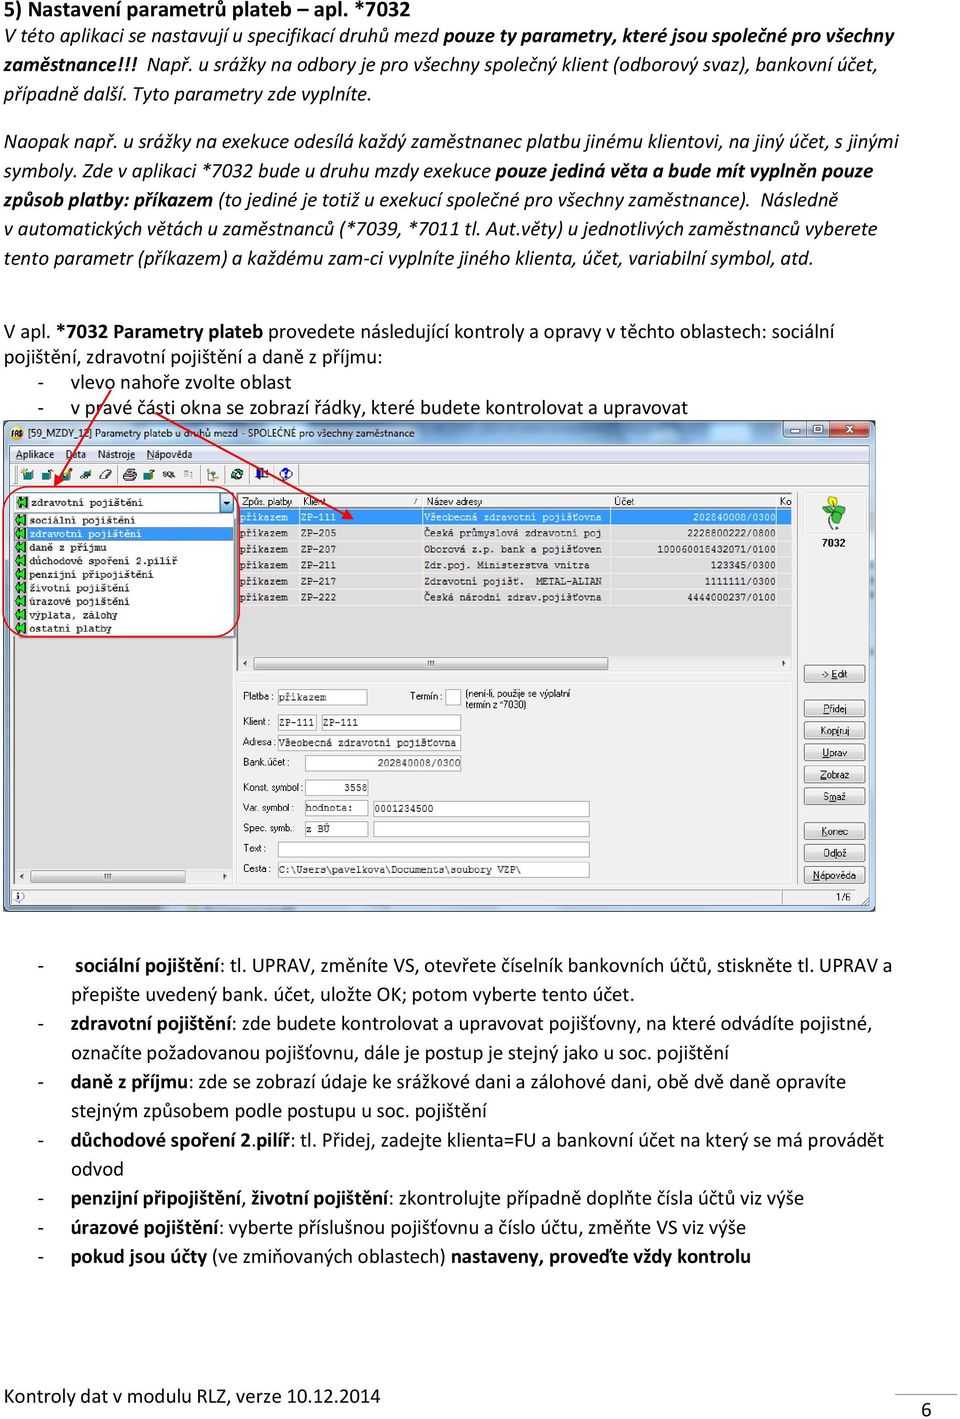Open the Nástroje menu
This screenshot has width=960, height=1419.
coord(116,454)
